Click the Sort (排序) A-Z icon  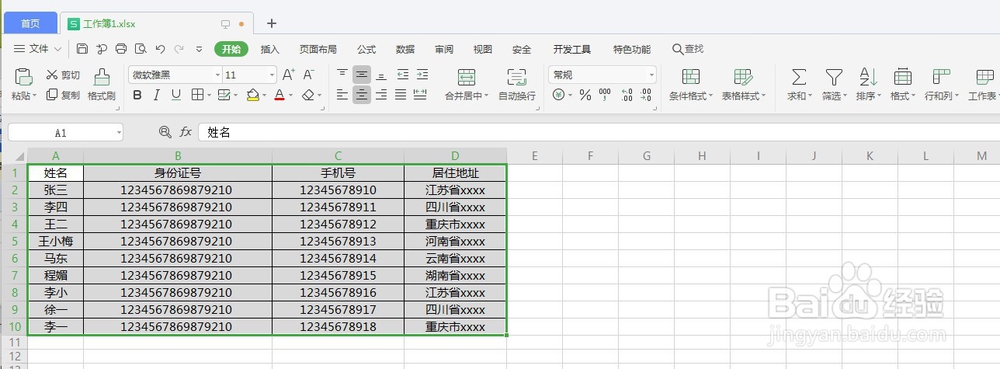click(x=868, y=77)
